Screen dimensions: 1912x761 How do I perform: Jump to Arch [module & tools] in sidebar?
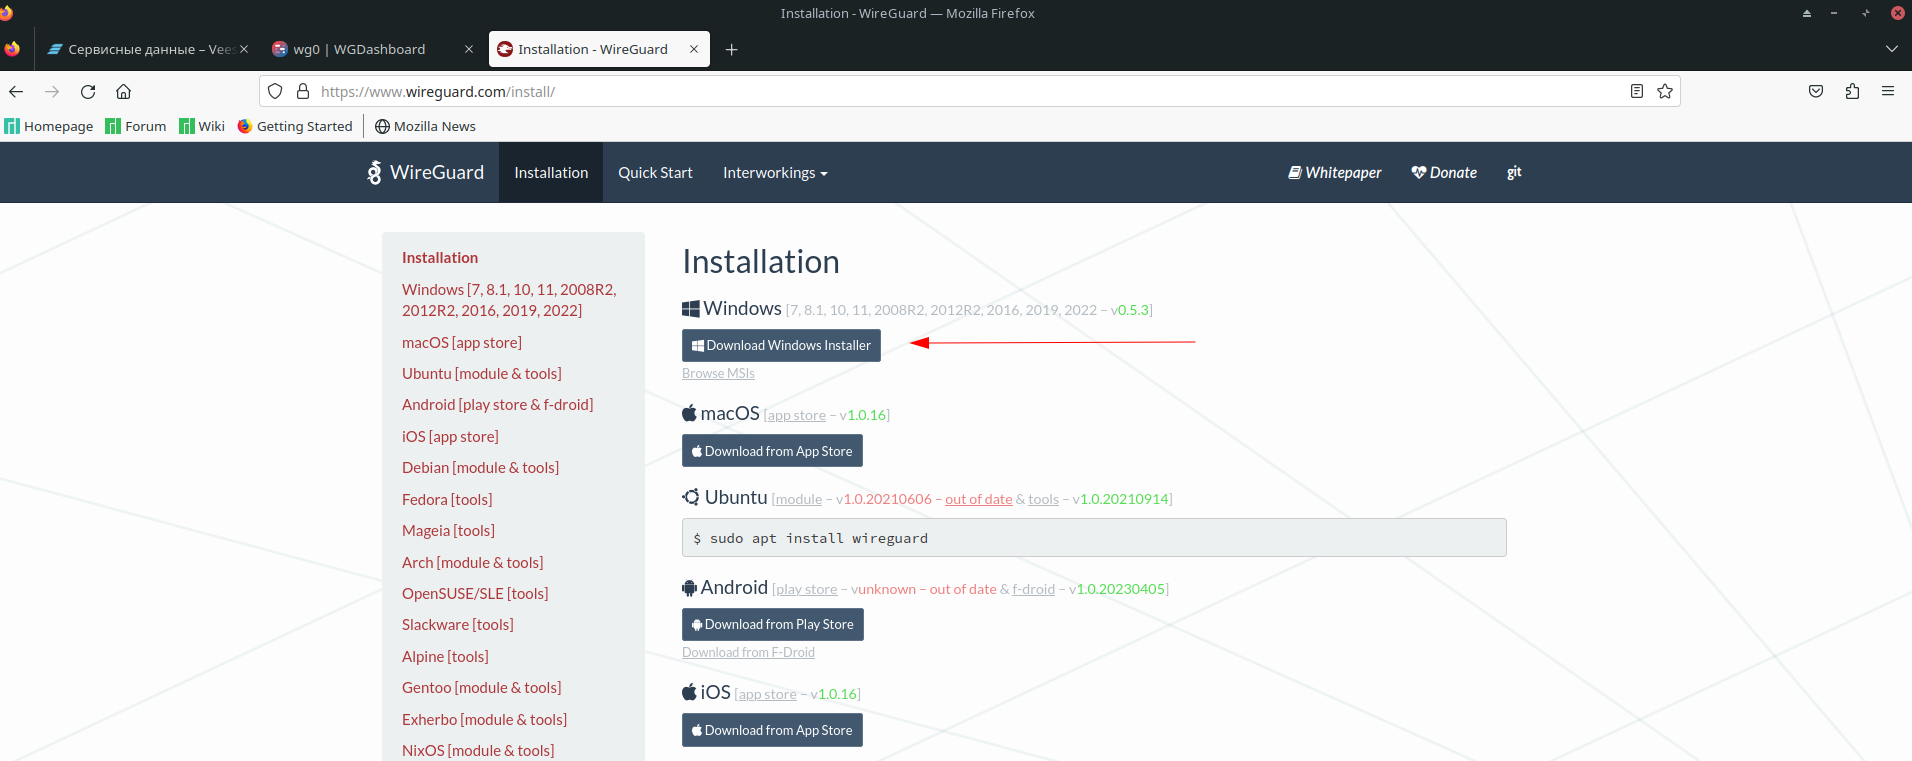coord(473,562)
